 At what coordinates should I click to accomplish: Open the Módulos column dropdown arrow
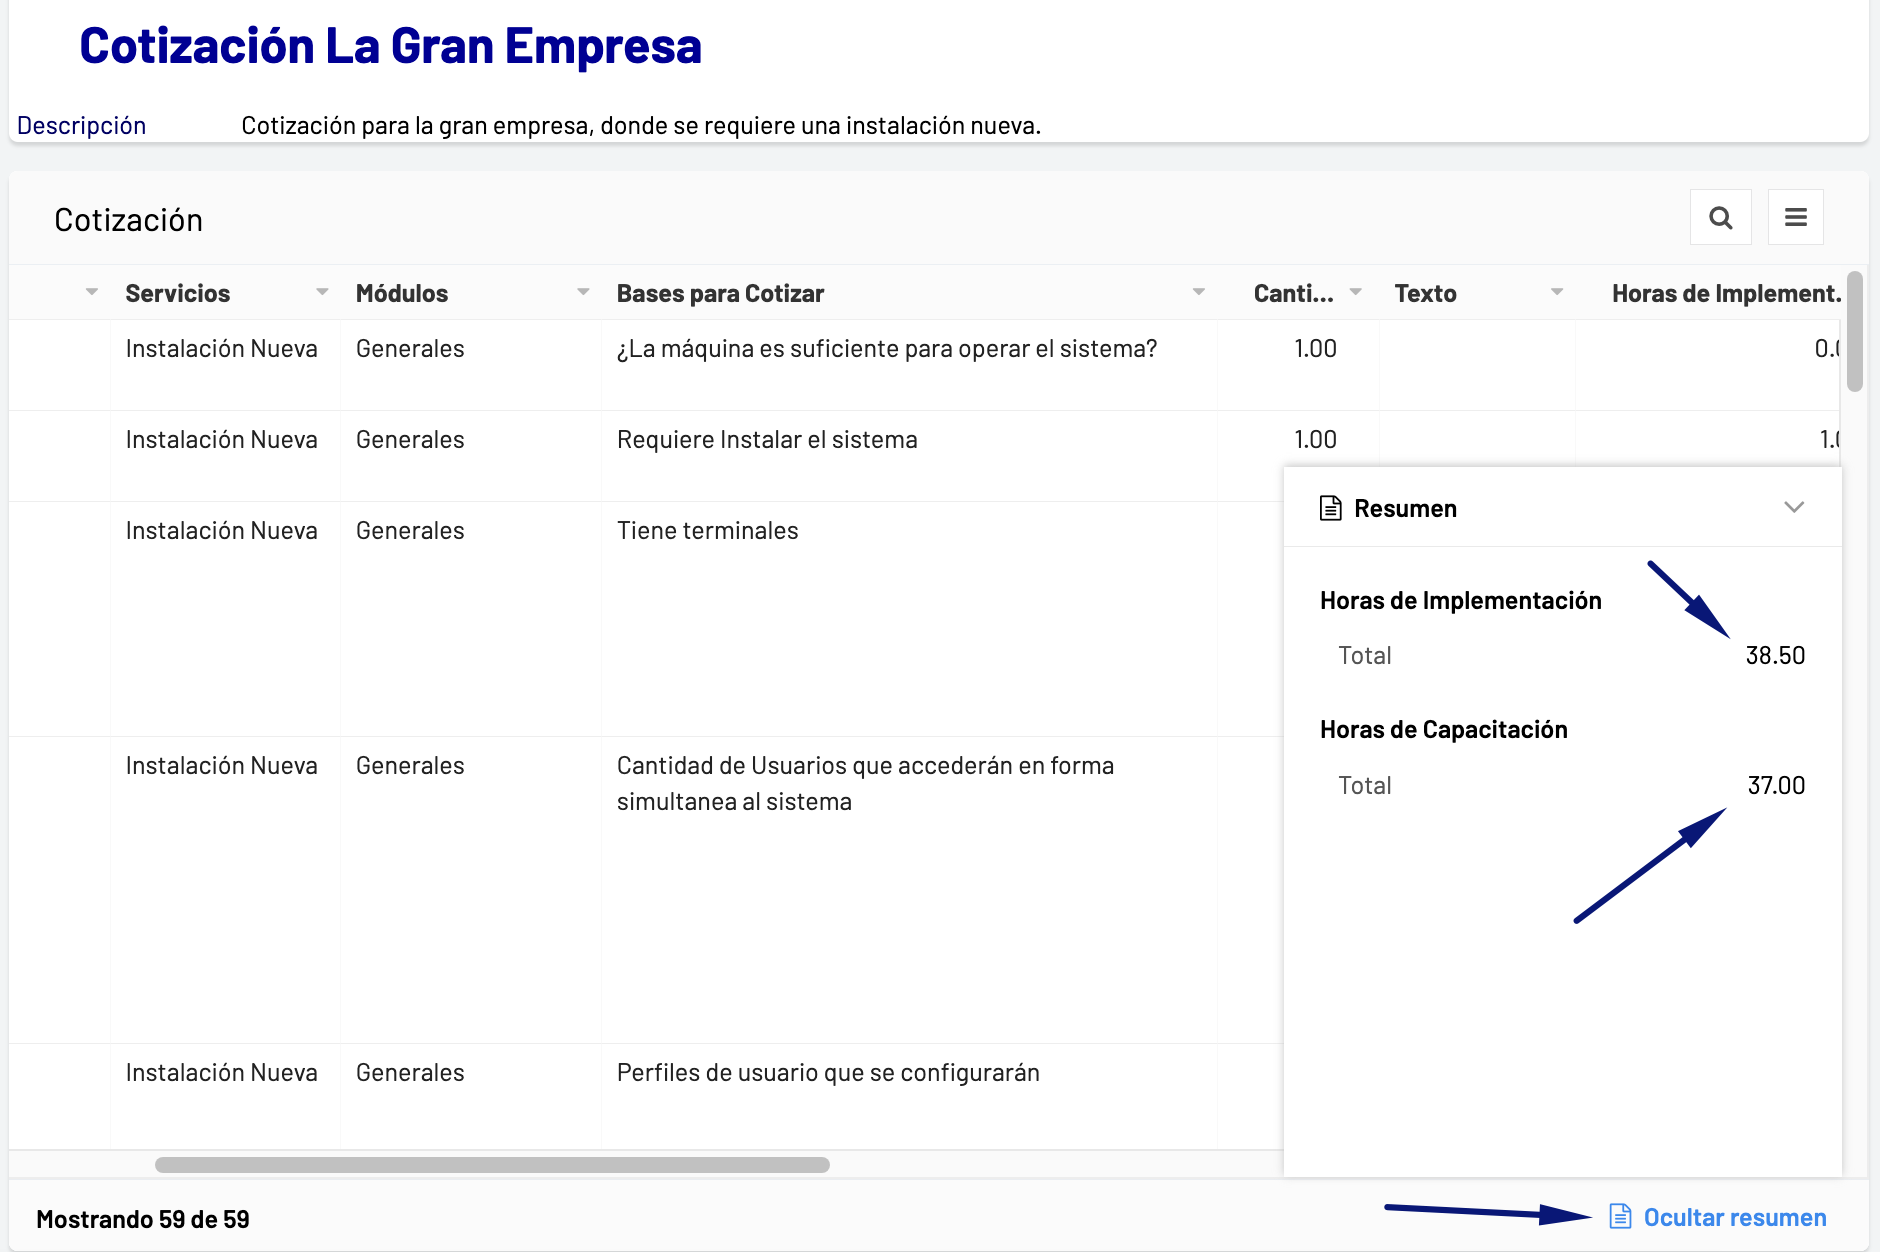583,292
